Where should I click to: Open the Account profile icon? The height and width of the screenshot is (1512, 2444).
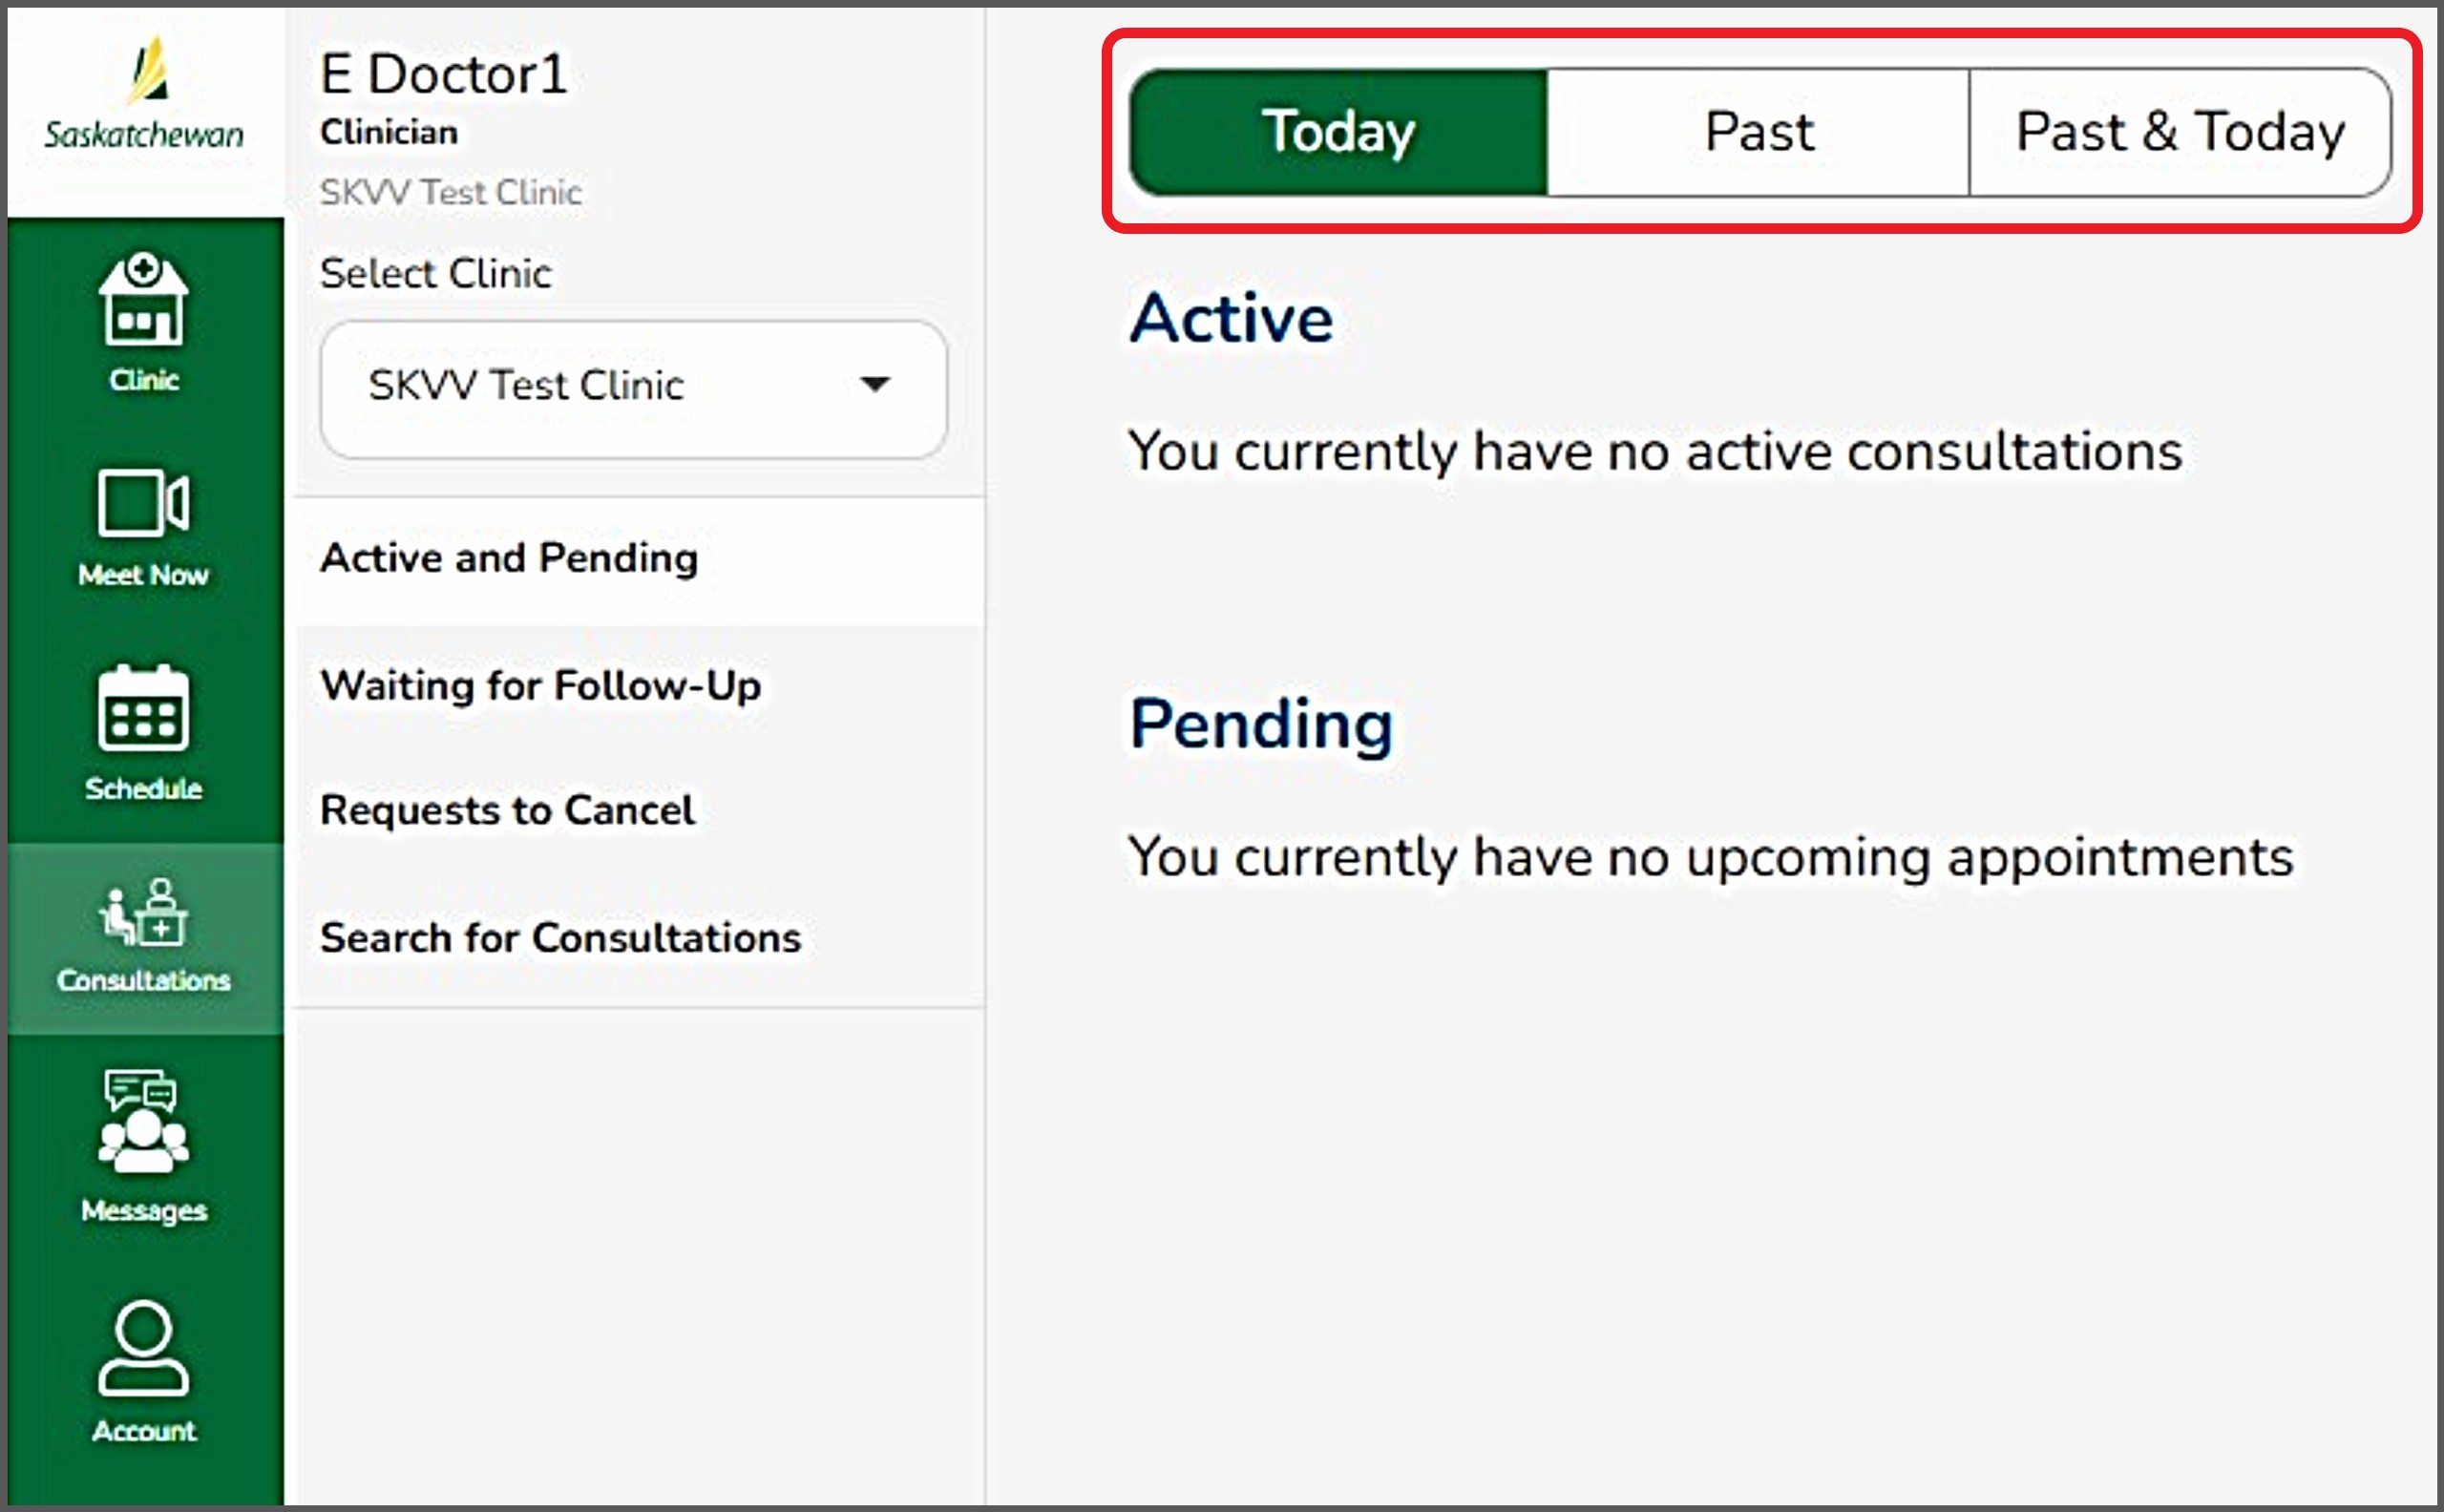click(x=143, y=1348)
